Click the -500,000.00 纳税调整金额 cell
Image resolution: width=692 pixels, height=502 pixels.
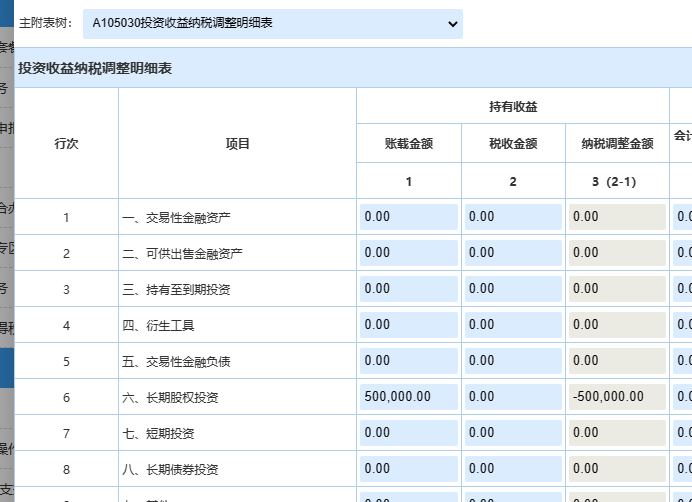pyautogui.click(x=617, y=397)
